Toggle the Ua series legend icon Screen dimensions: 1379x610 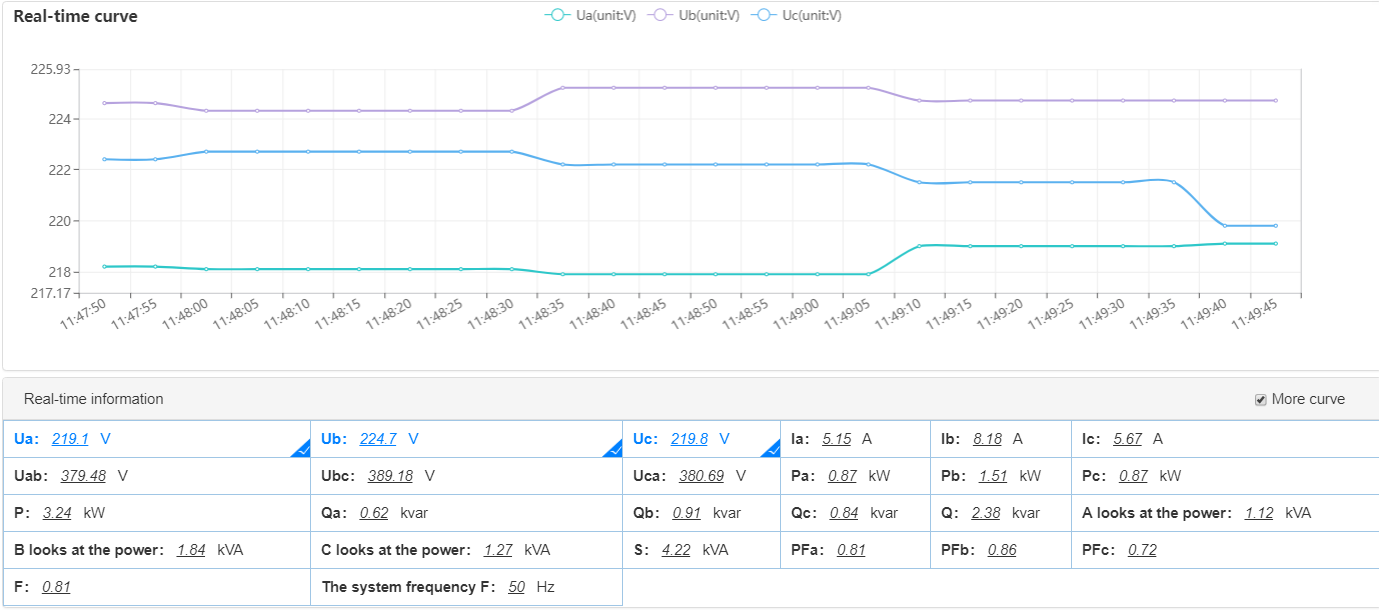coord(559,16)
